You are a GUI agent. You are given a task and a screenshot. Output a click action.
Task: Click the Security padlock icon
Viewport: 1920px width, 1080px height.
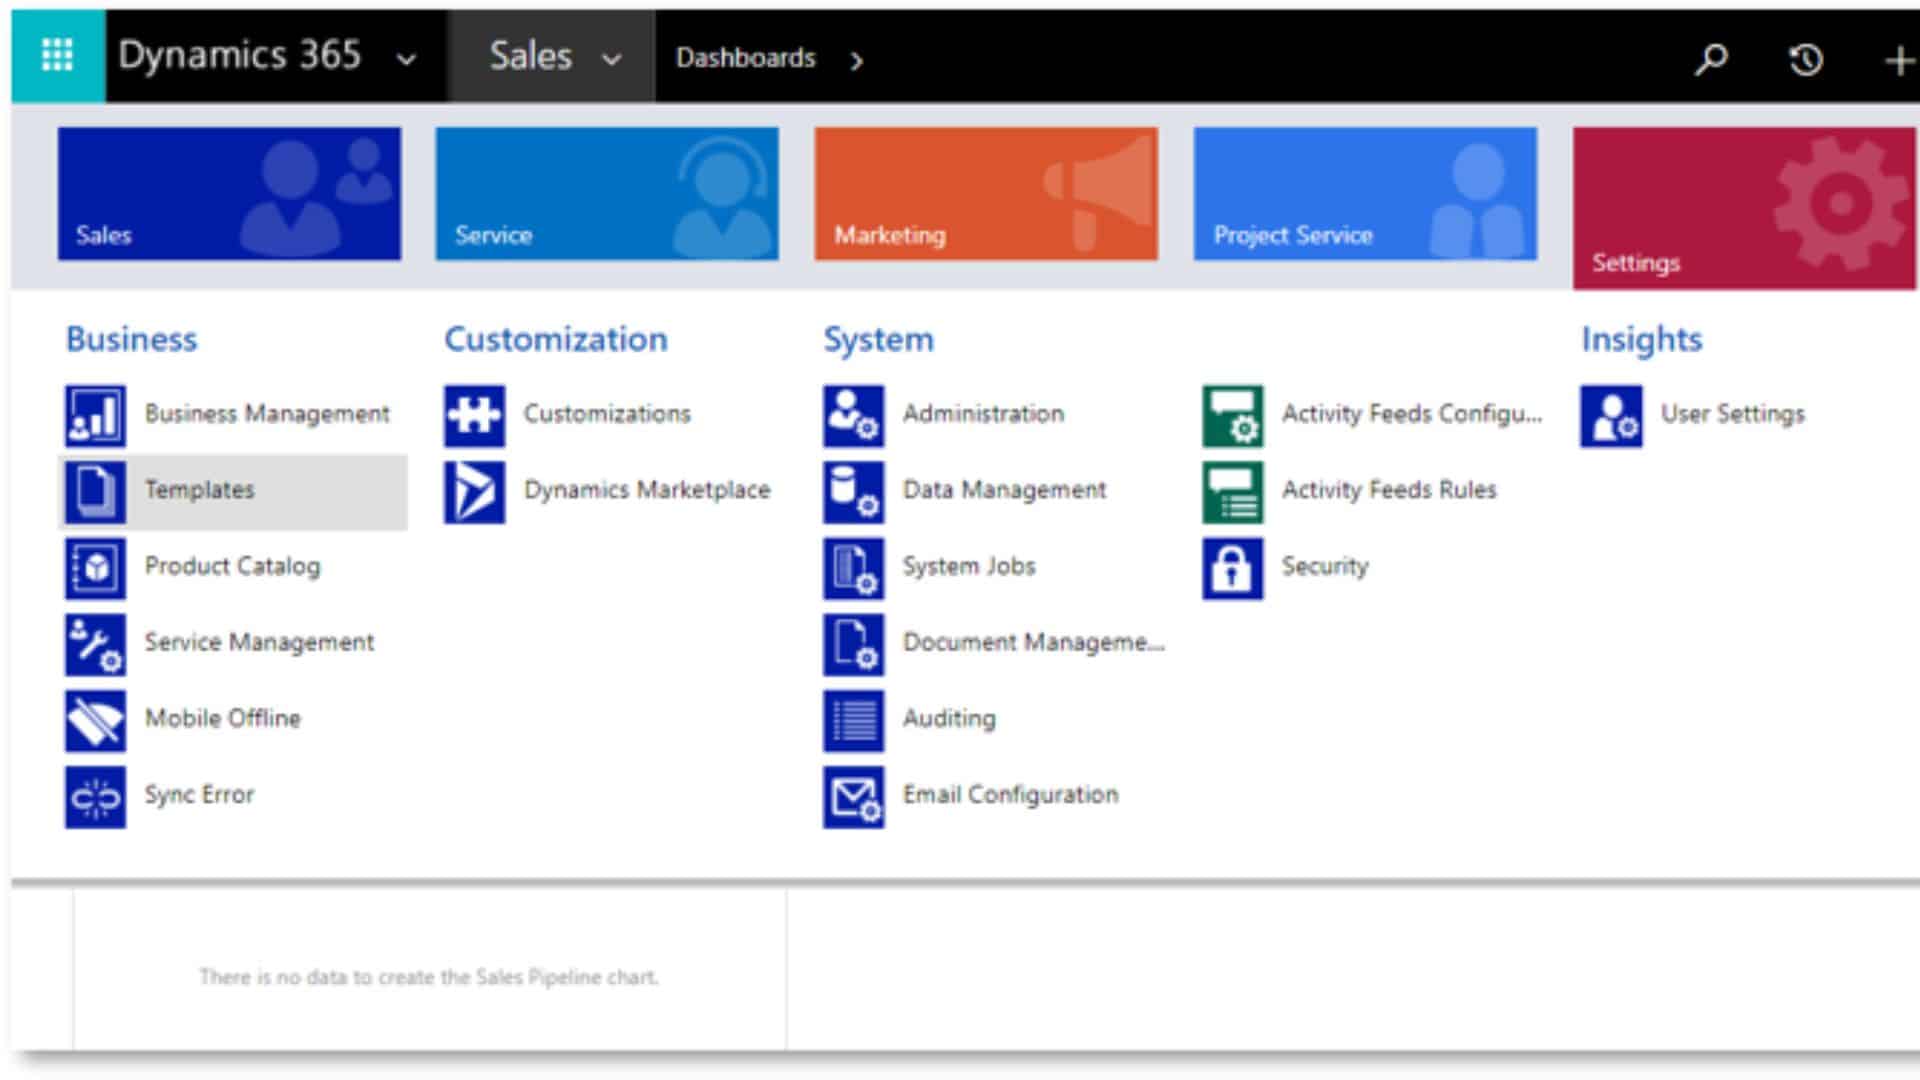(x=1232, y=567)
